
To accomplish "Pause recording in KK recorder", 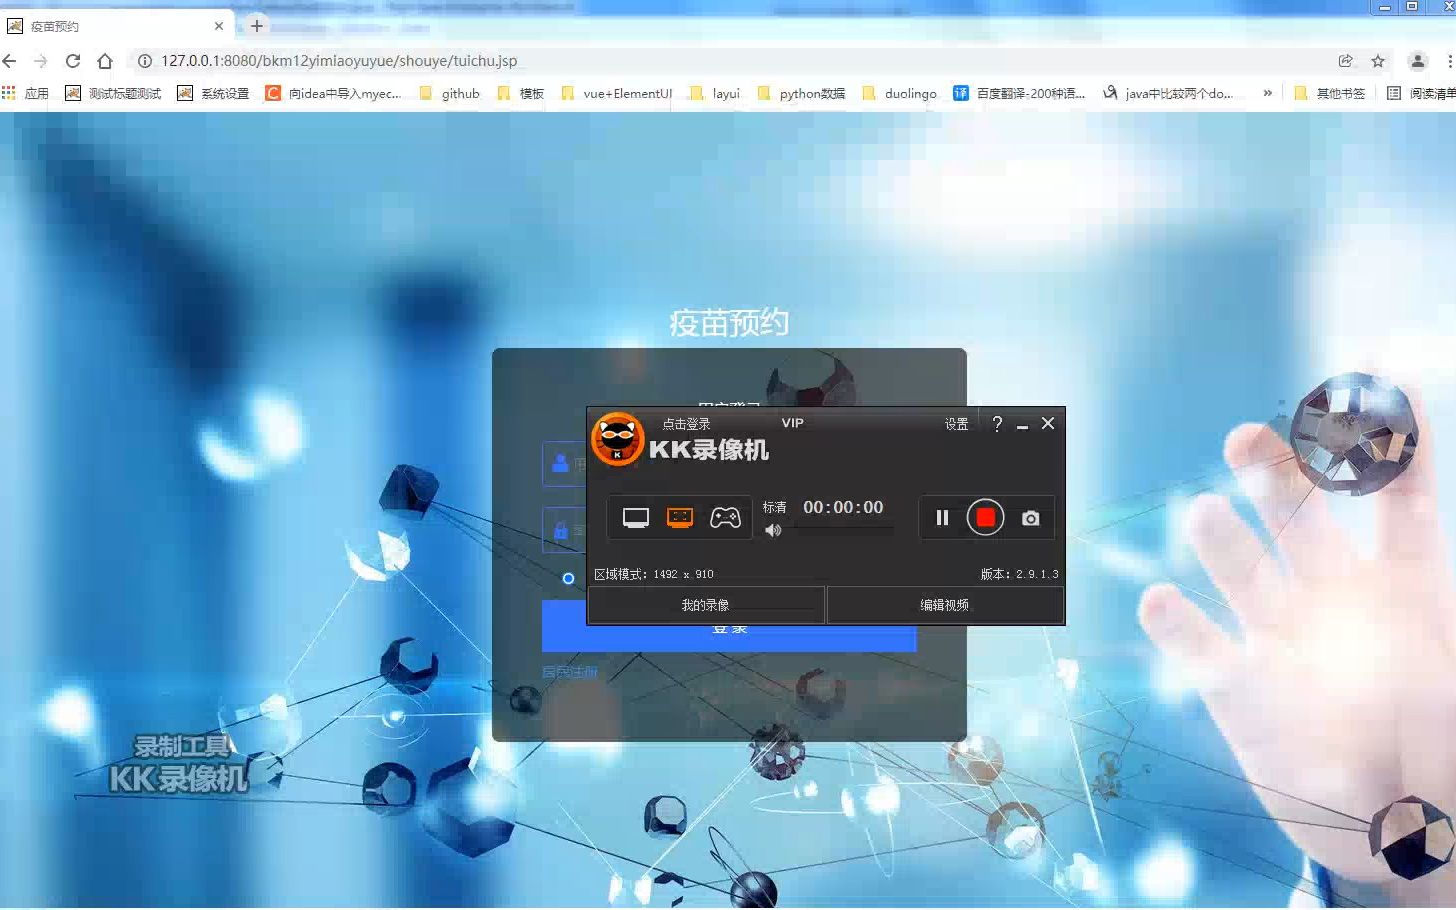I will click(x=942, y=517).
